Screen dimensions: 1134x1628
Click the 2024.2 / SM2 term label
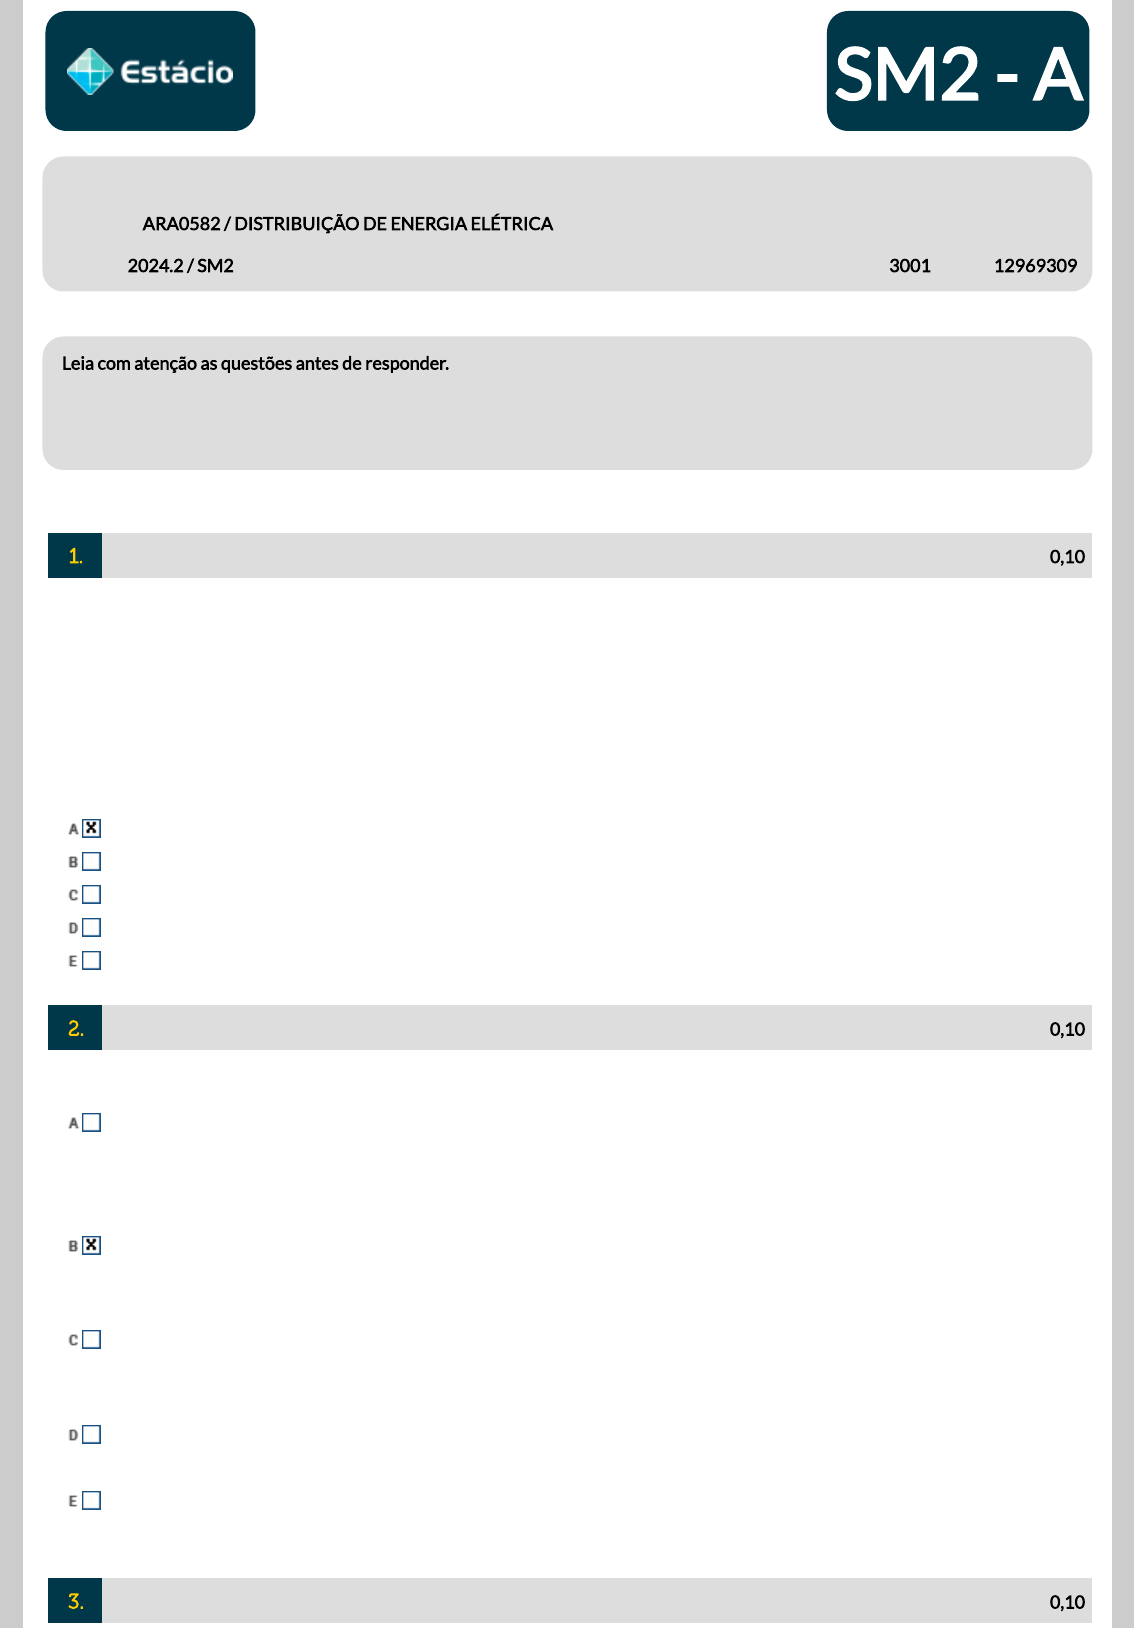tap(180, 265)
